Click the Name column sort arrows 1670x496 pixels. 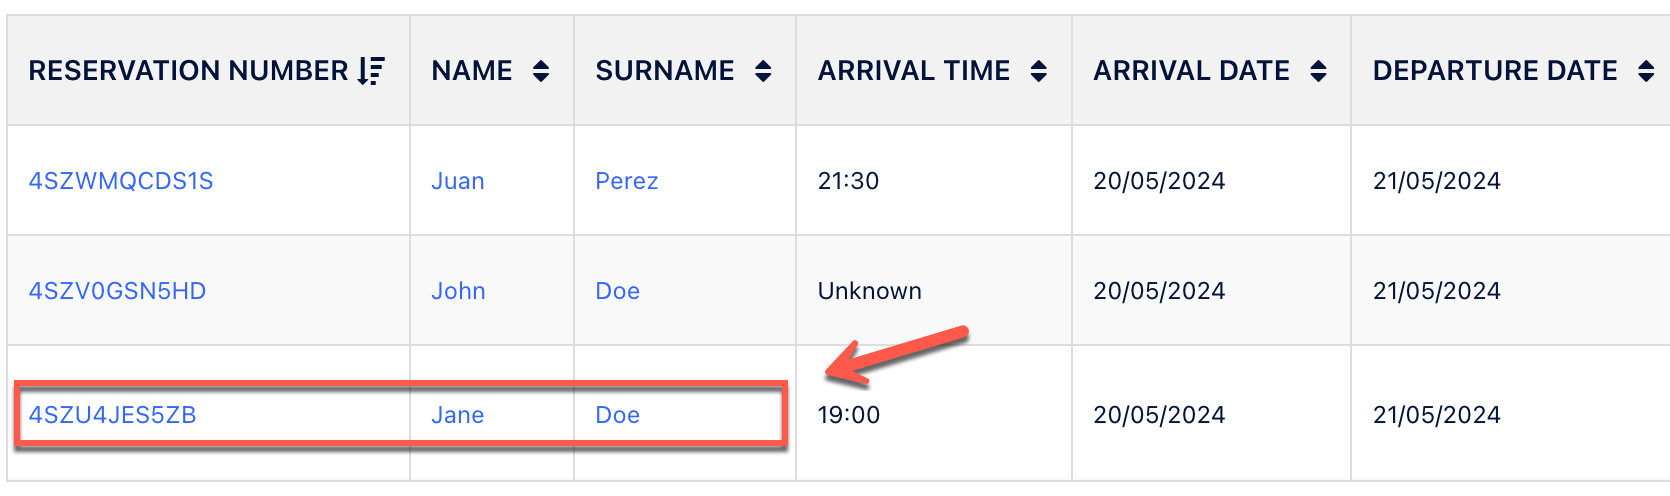pyautogui.click(x=541, y=71)
